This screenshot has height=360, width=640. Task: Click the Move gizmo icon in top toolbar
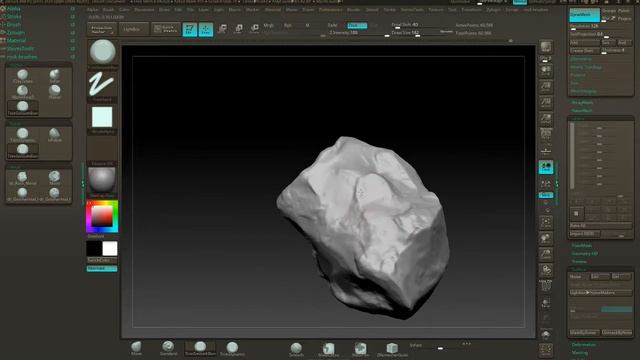(x=222, y=29)
